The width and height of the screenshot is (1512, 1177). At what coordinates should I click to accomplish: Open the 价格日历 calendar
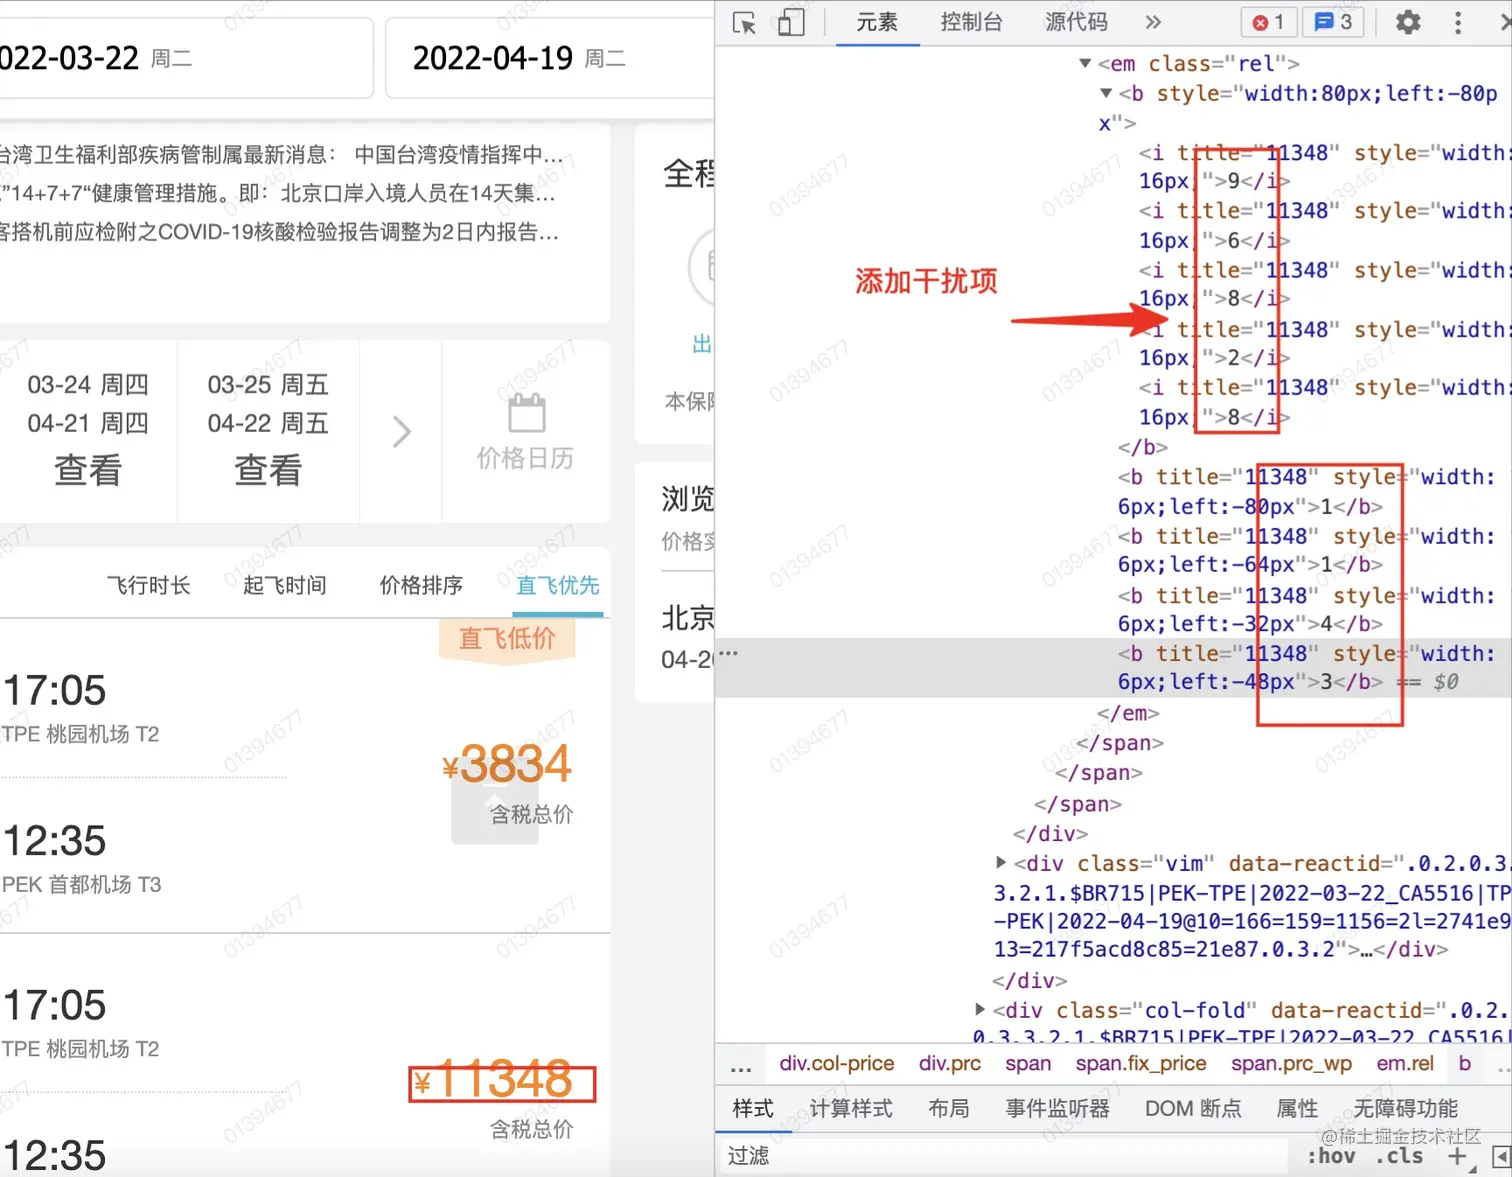pyautogui.click(x=524, y=432)
